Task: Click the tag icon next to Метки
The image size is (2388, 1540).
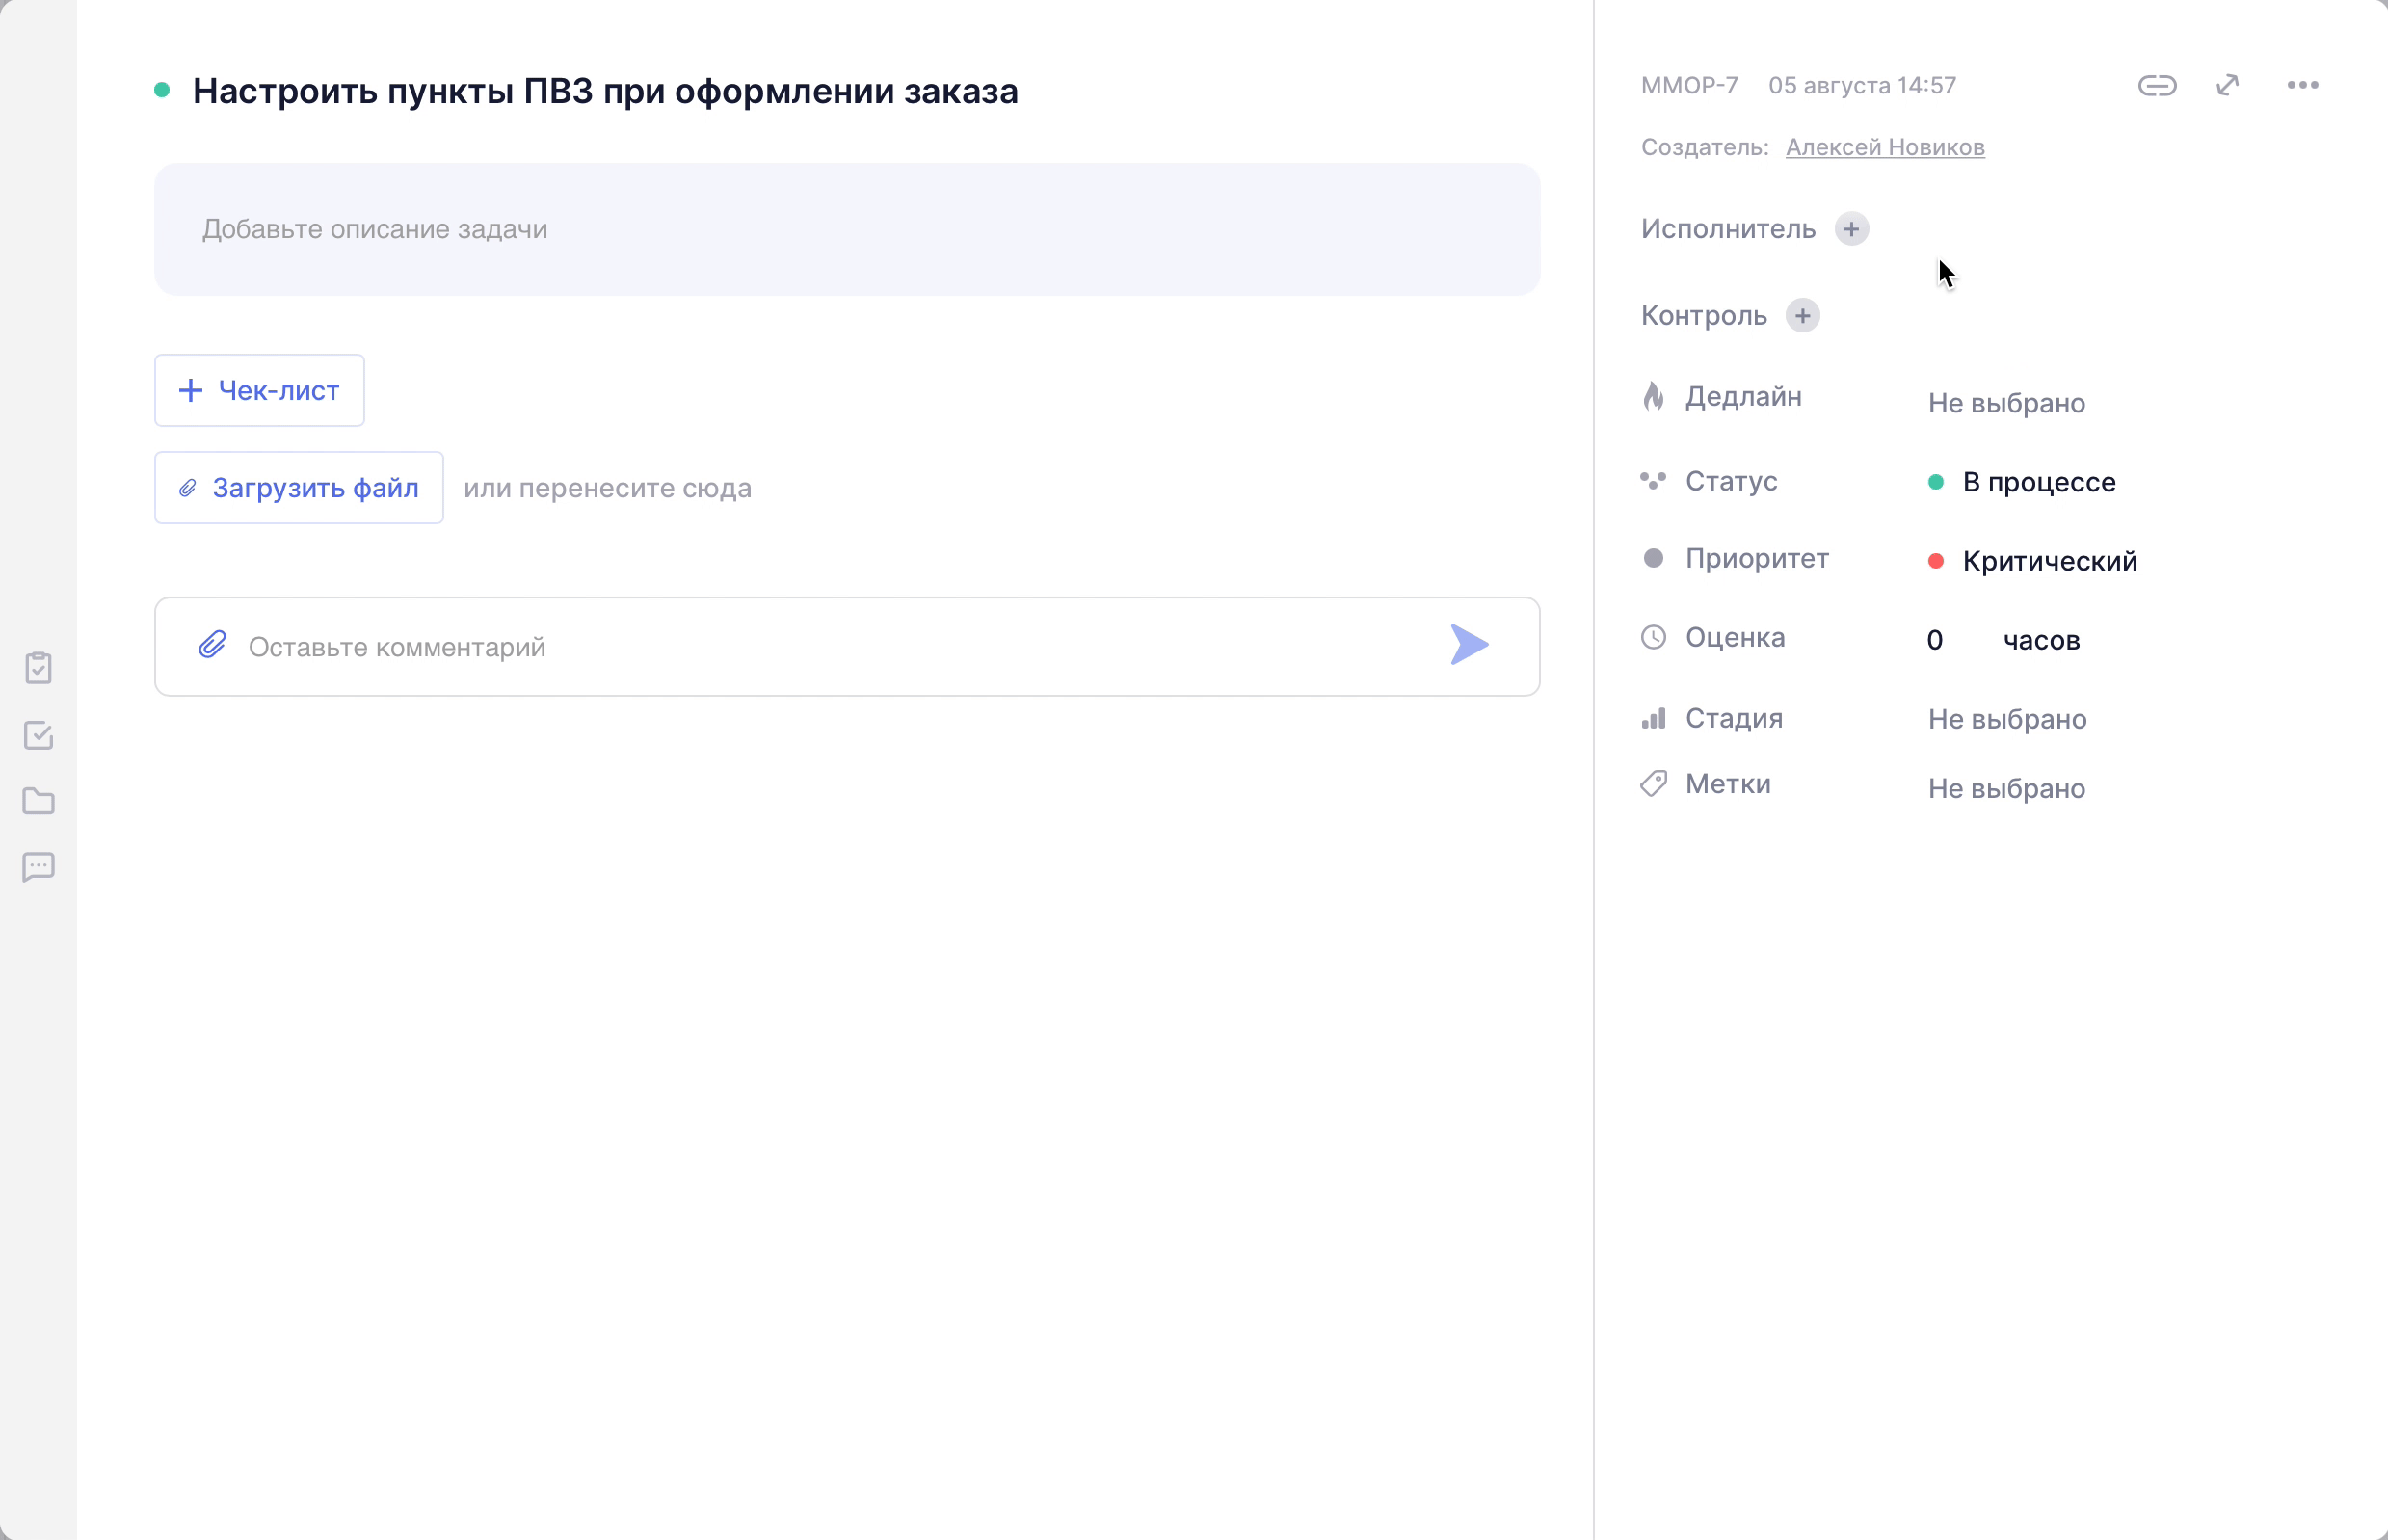Action: [x=1653, y=784]
